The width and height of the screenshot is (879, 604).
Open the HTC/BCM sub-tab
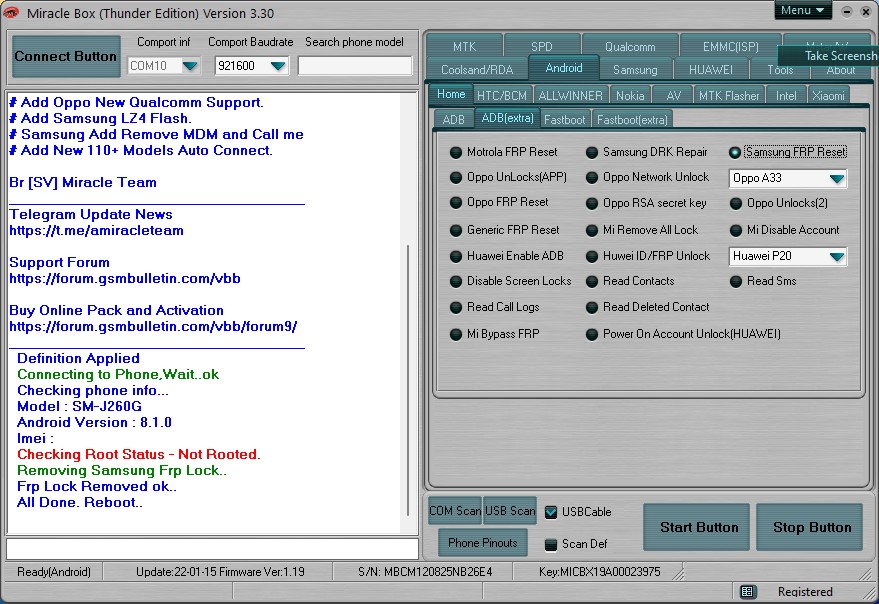tap(502, 96)
